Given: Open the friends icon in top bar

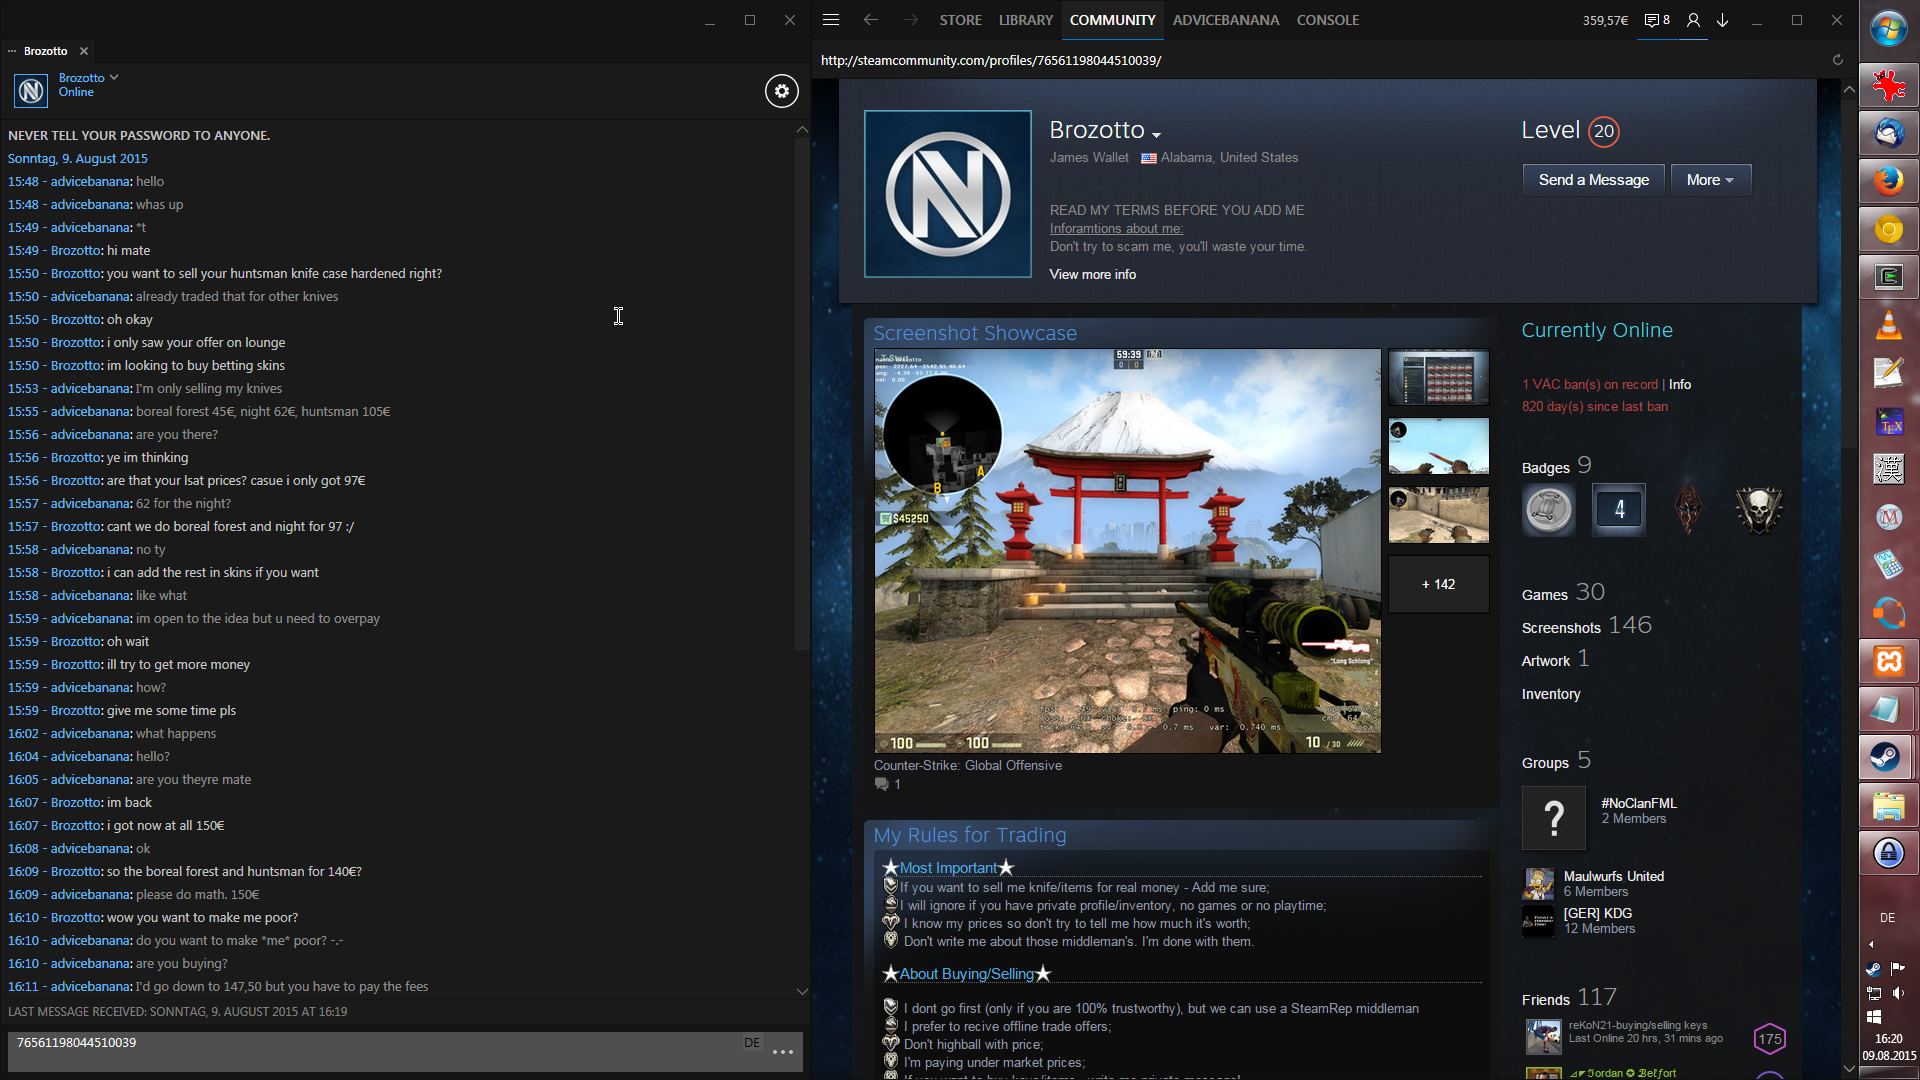Looking at the screenshot, I should click(x=1693, y=20).
